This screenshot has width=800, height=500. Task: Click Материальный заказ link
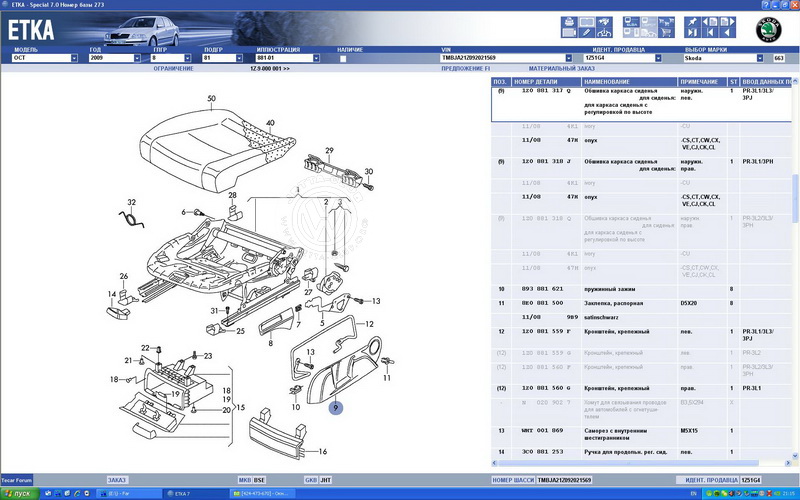tap(562, 68)
